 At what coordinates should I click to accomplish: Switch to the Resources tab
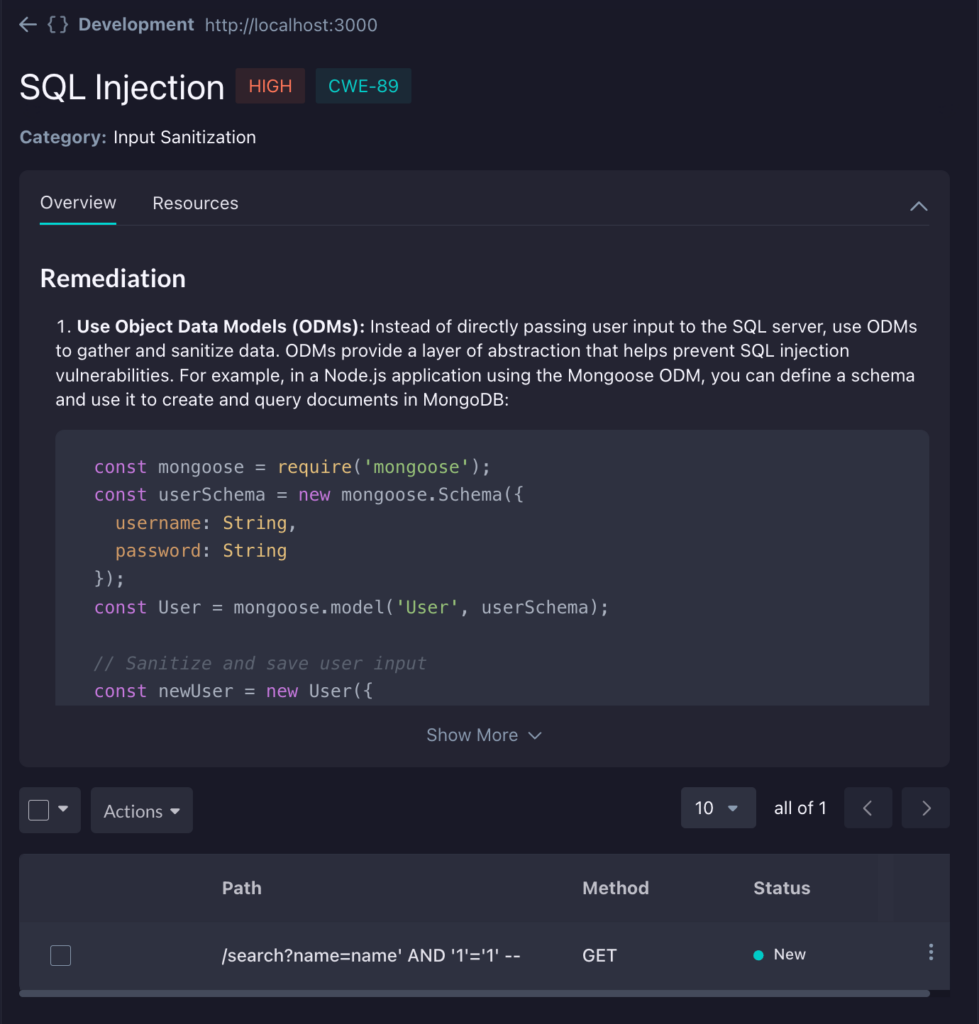click(x=195, y=203)
